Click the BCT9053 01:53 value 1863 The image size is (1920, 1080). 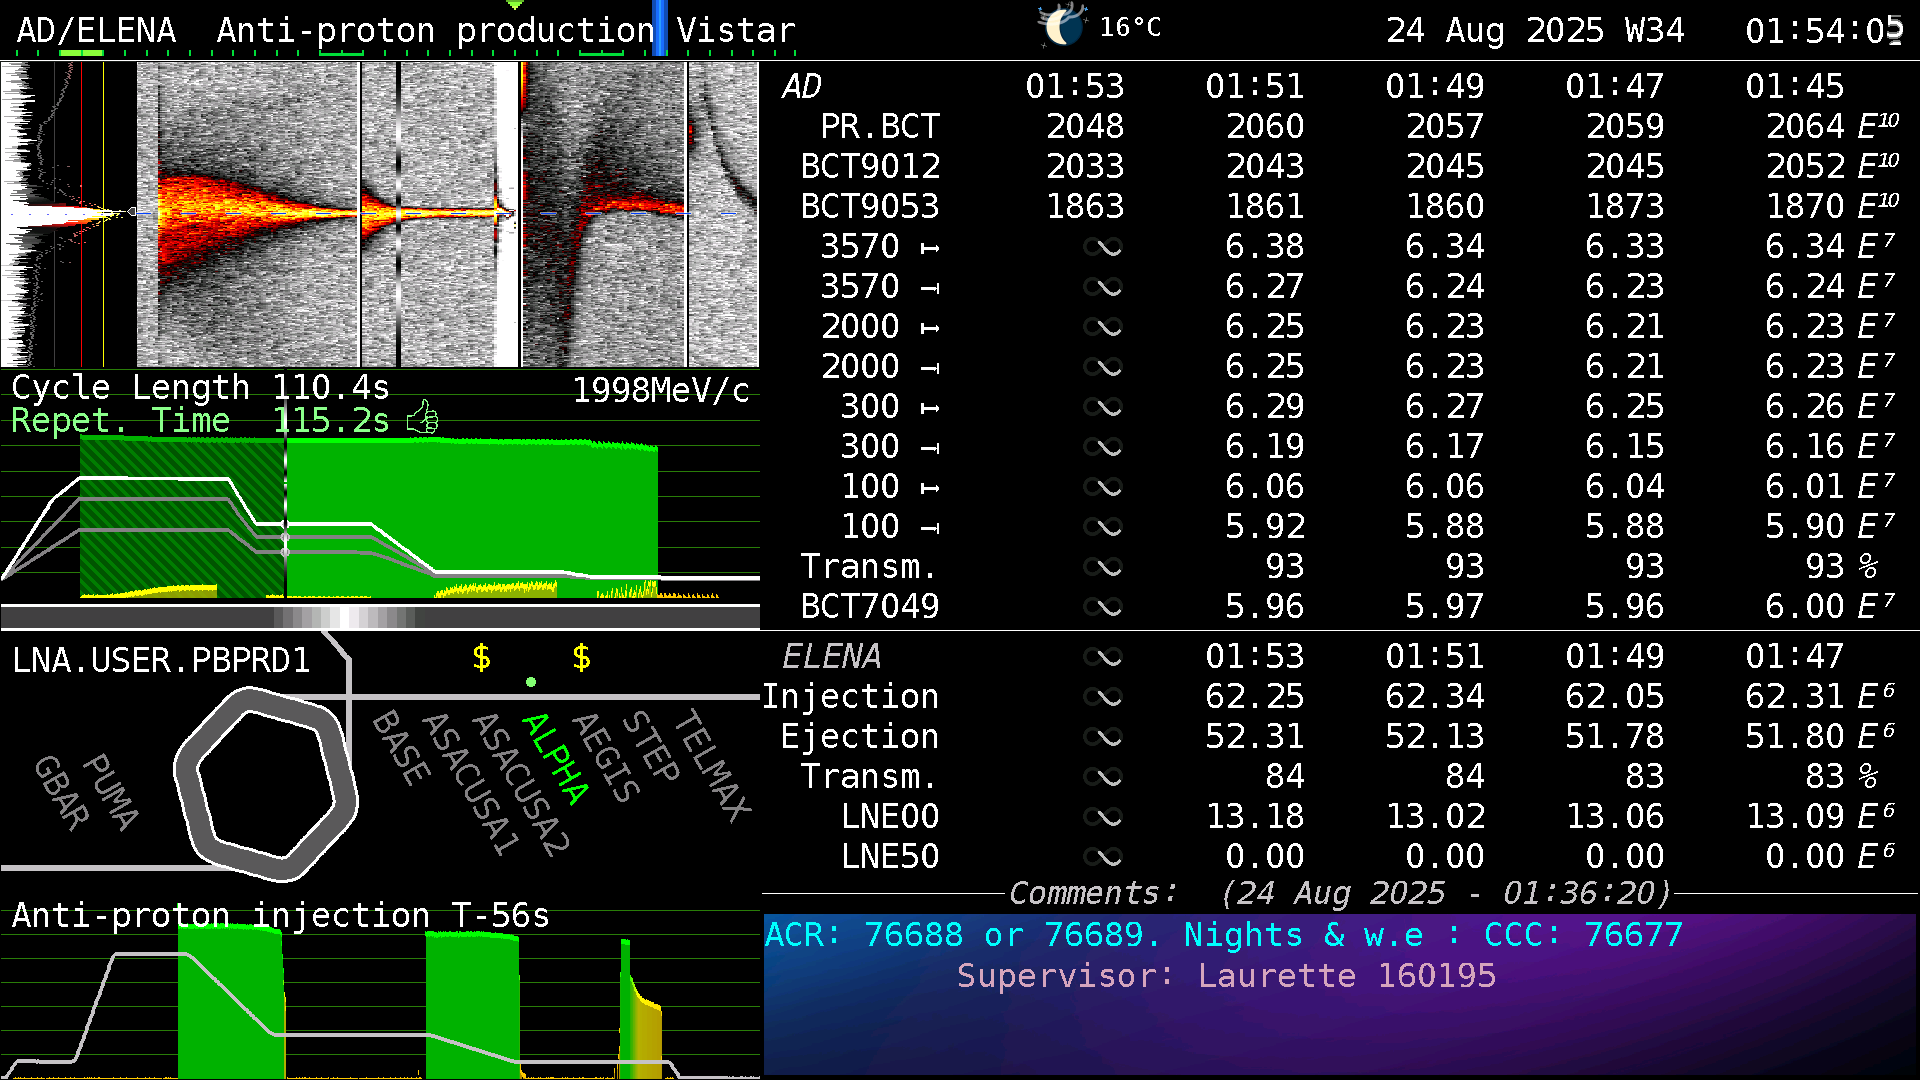(1085, 206)
